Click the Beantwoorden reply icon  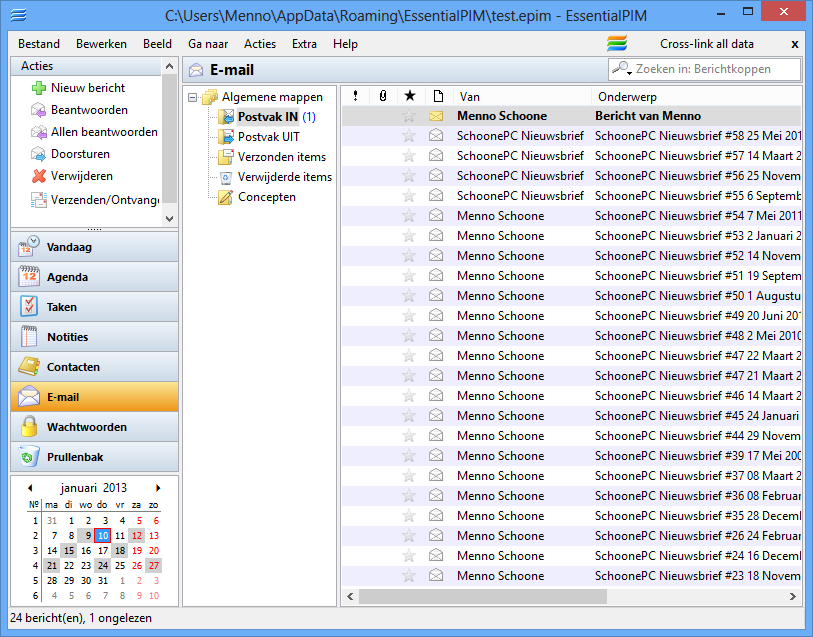[38, 110]
